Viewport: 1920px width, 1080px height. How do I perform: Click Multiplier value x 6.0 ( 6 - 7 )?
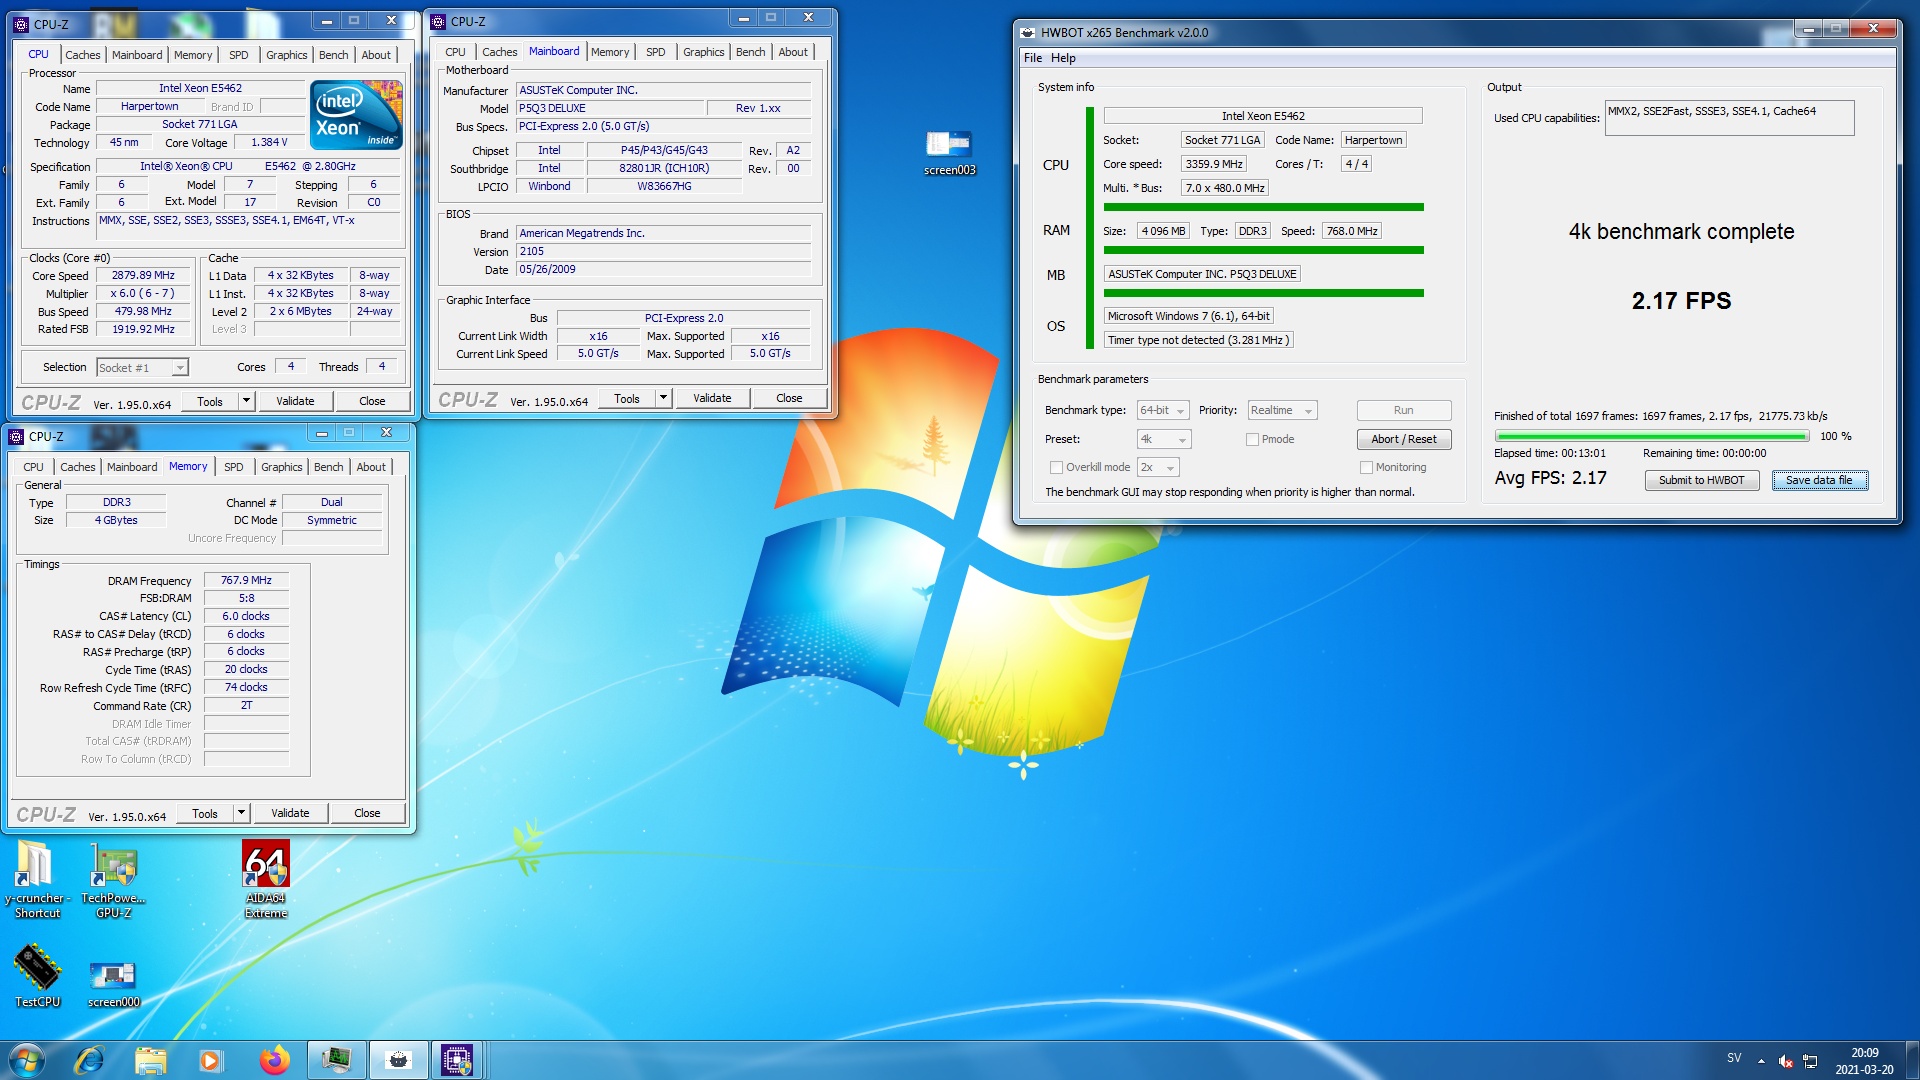coord(143,293)
